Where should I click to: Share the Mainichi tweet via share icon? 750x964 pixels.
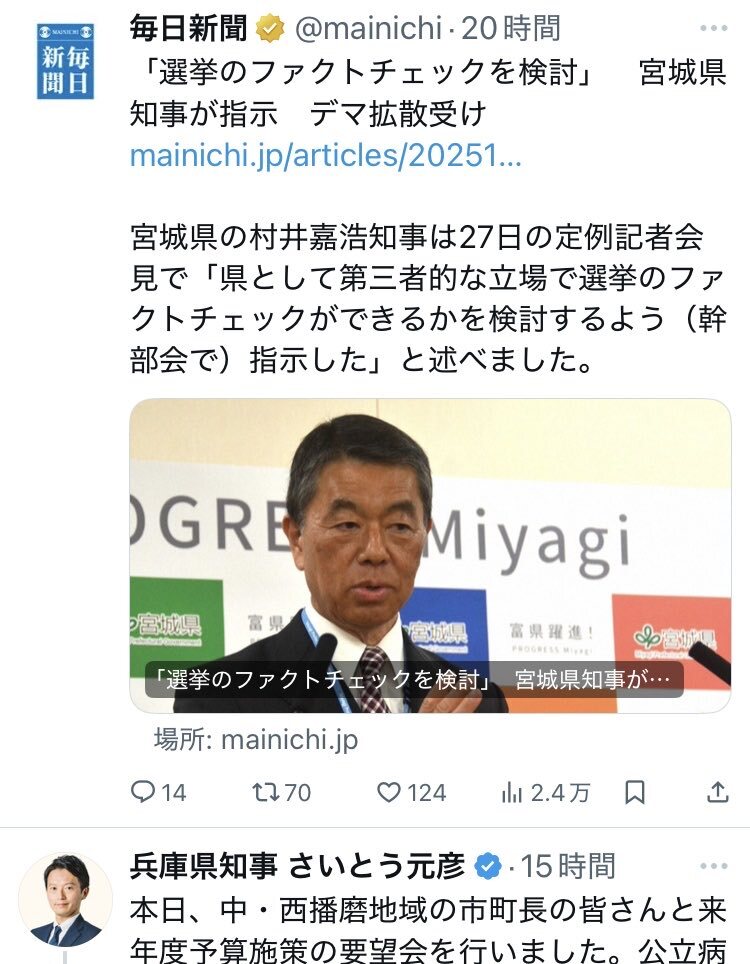(717, 792)
